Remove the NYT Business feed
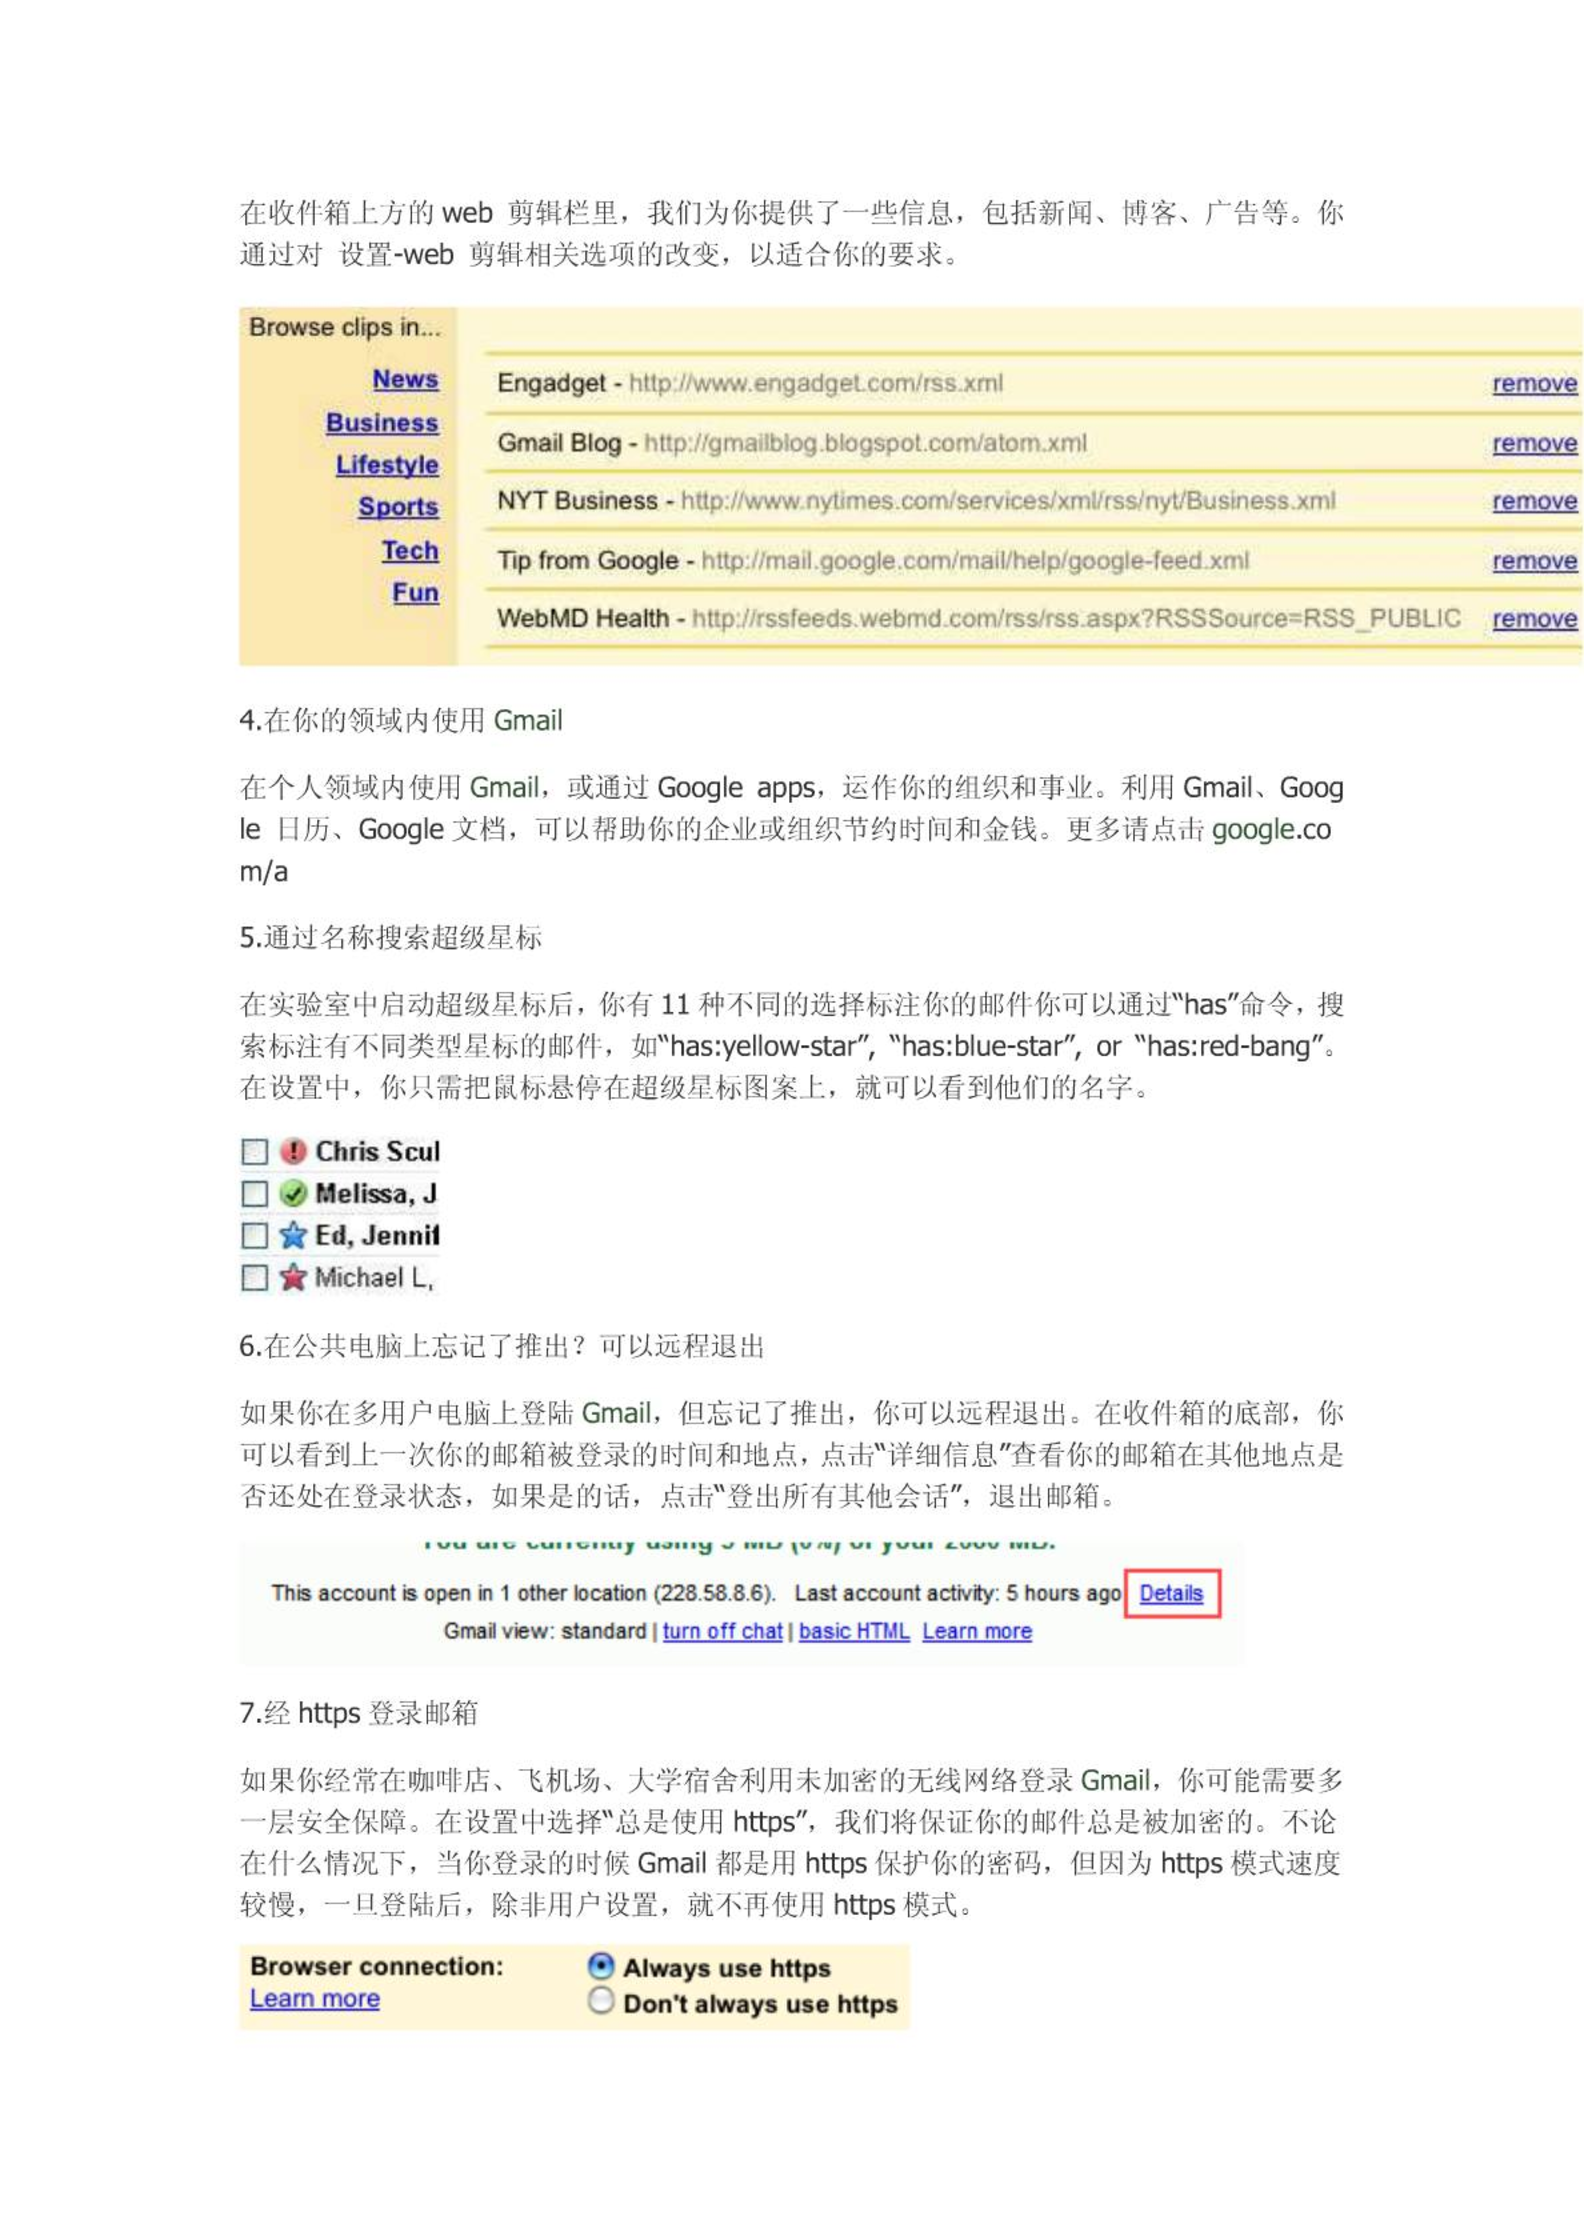1584x2240 pixels. coord(1534,502)
